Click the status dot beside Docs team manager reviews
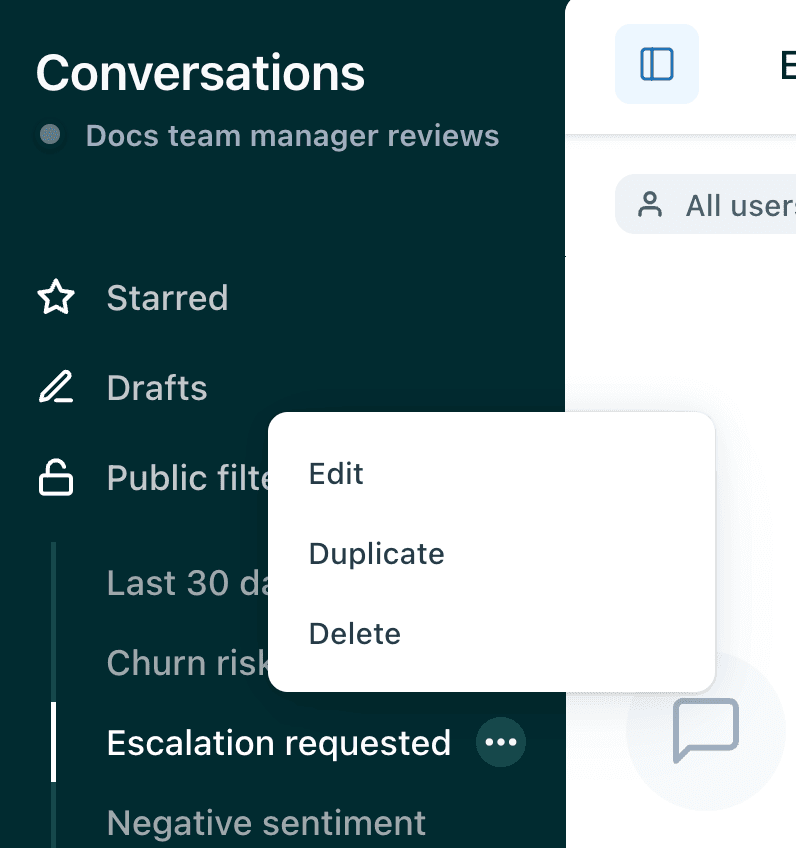This screenshot has width=796, height=848. tap(48, 136)
